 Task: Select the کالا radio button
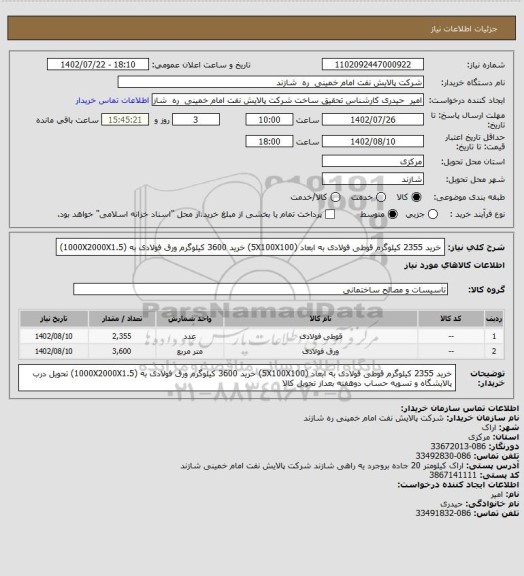[x=416, y=197]
